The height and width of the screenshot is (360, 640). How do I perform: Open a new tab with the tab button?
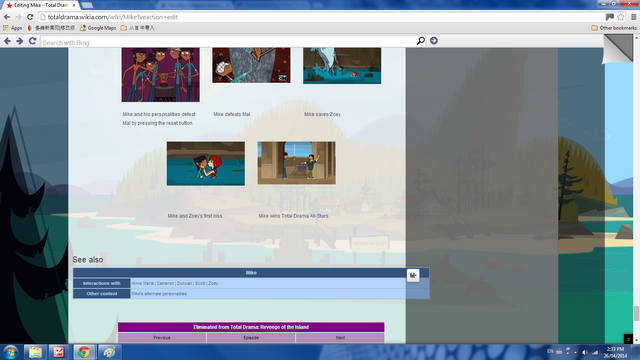[87, 5]
